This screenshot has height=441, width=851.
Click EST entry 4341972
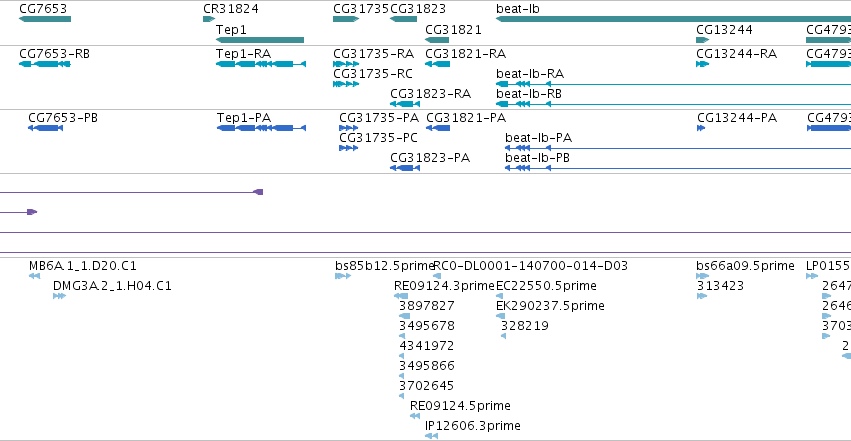click(401, 356)
